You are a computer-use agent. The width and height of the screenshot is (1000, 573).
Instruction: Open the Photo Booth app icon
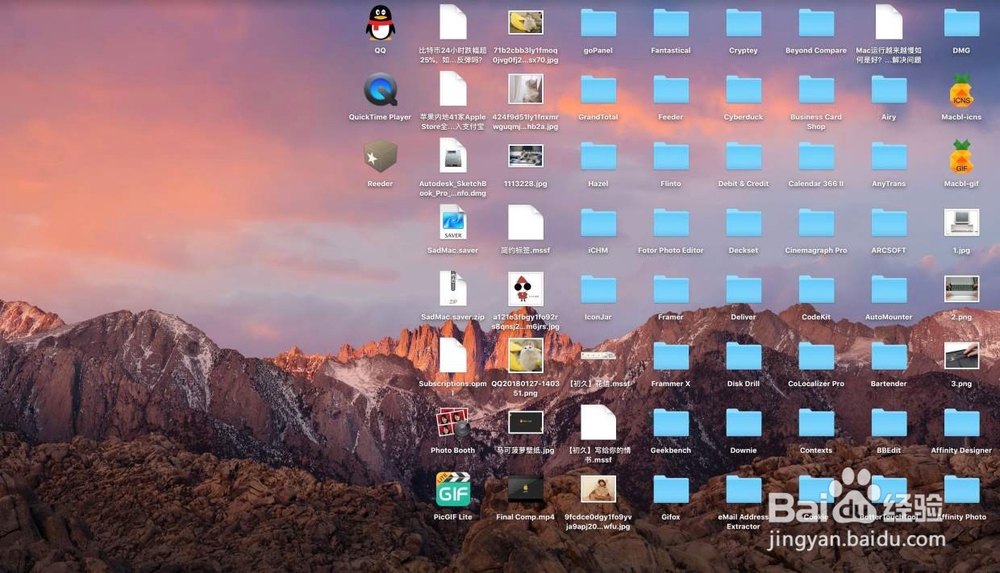453,422
